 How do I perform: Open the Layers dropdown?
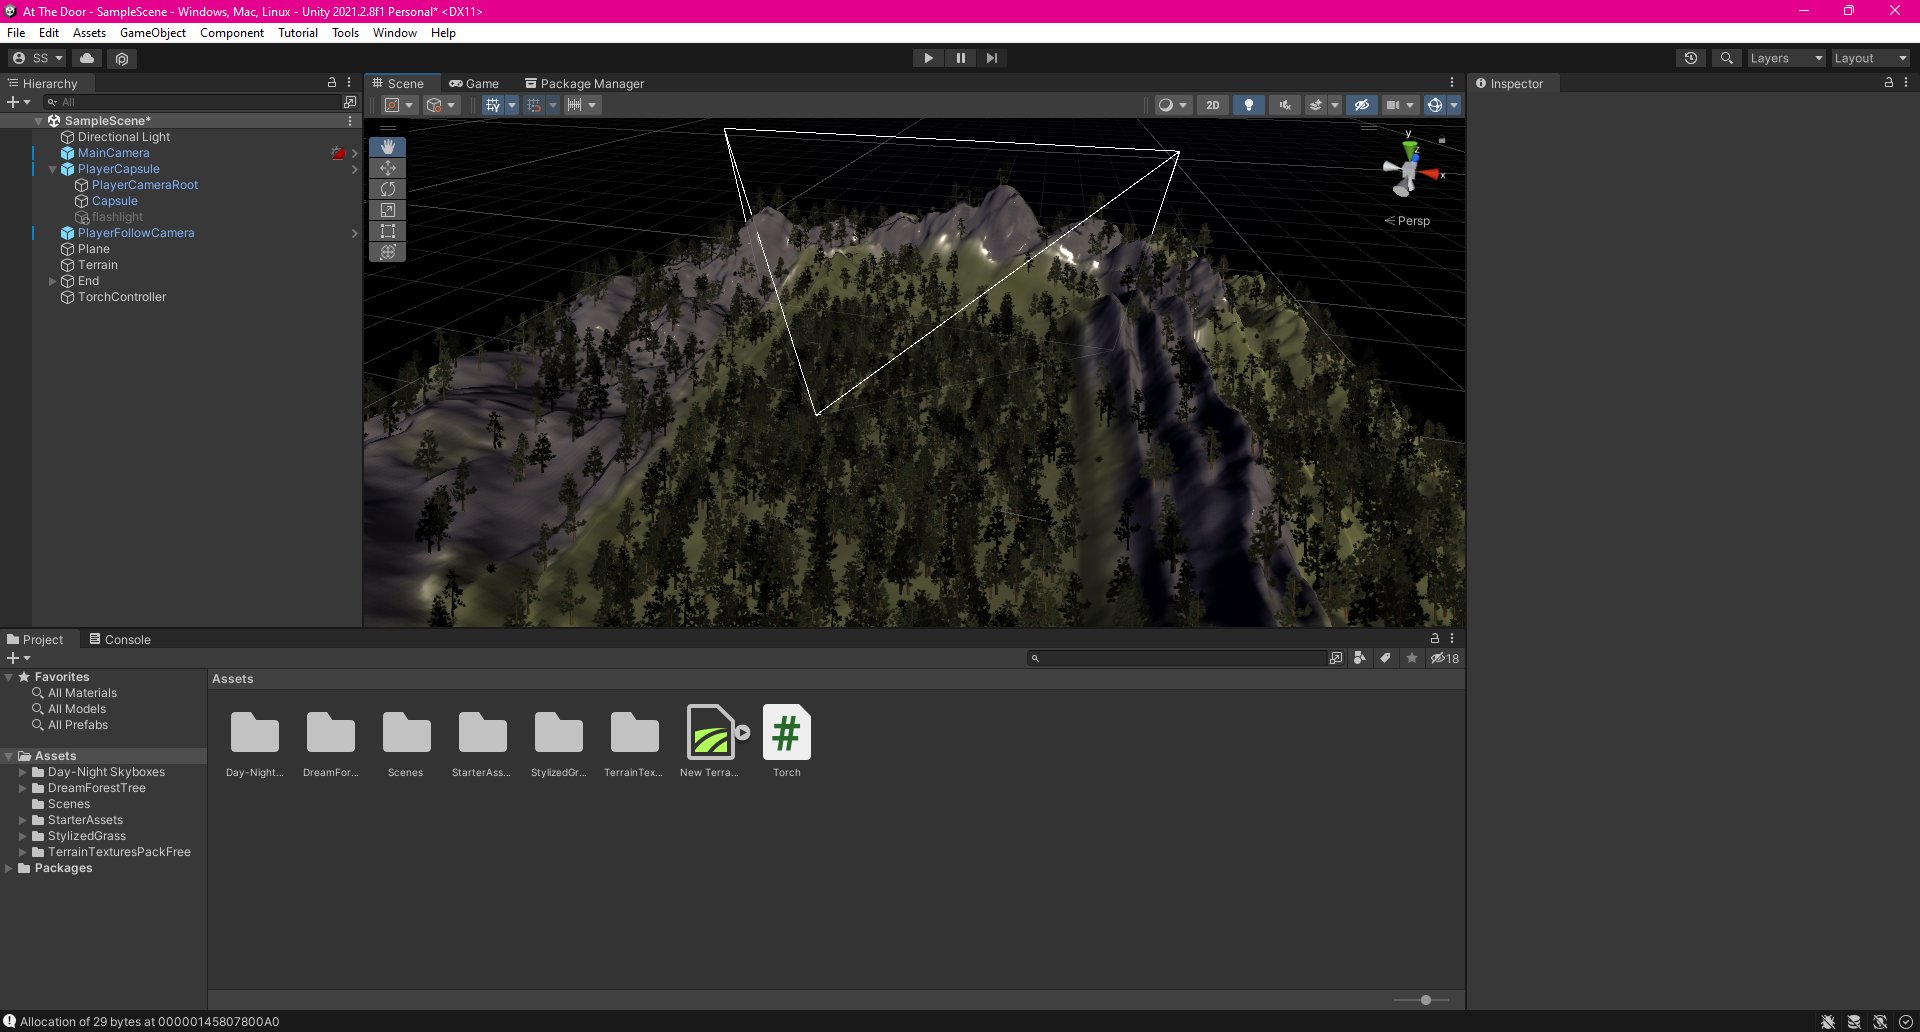coord(1786,58)
